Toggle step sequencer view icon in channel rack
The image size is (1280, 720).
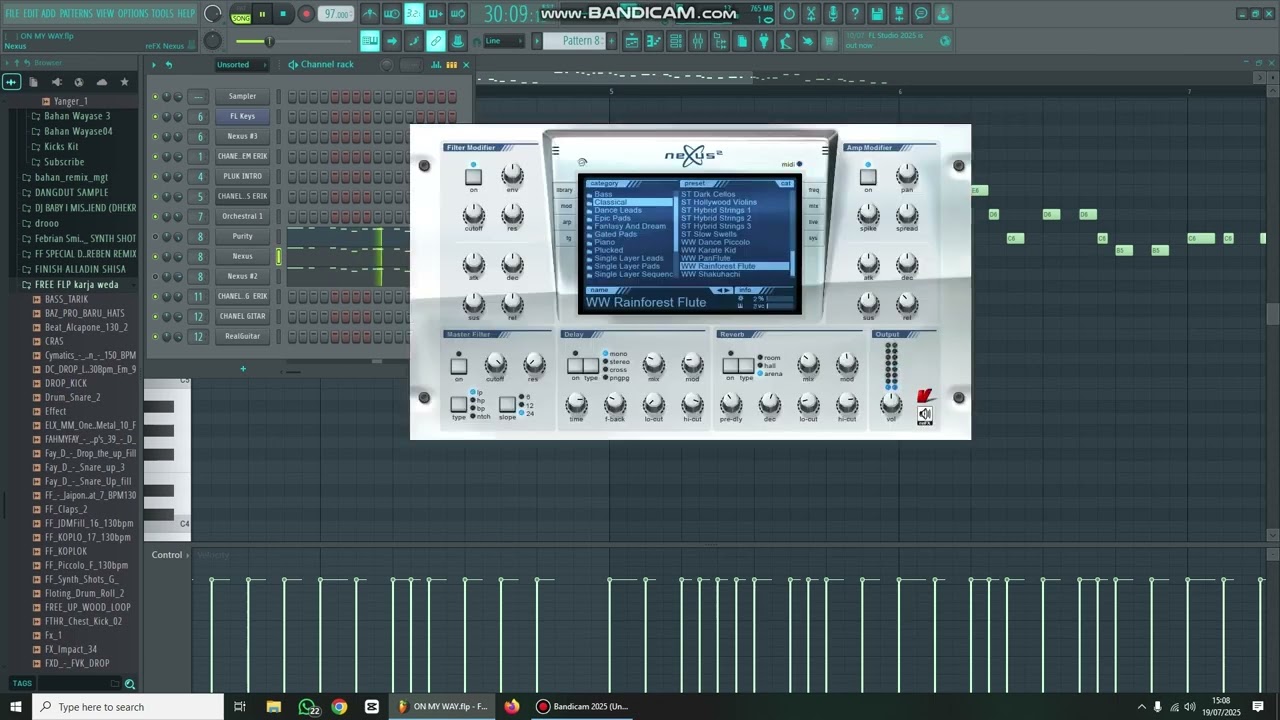451,65
